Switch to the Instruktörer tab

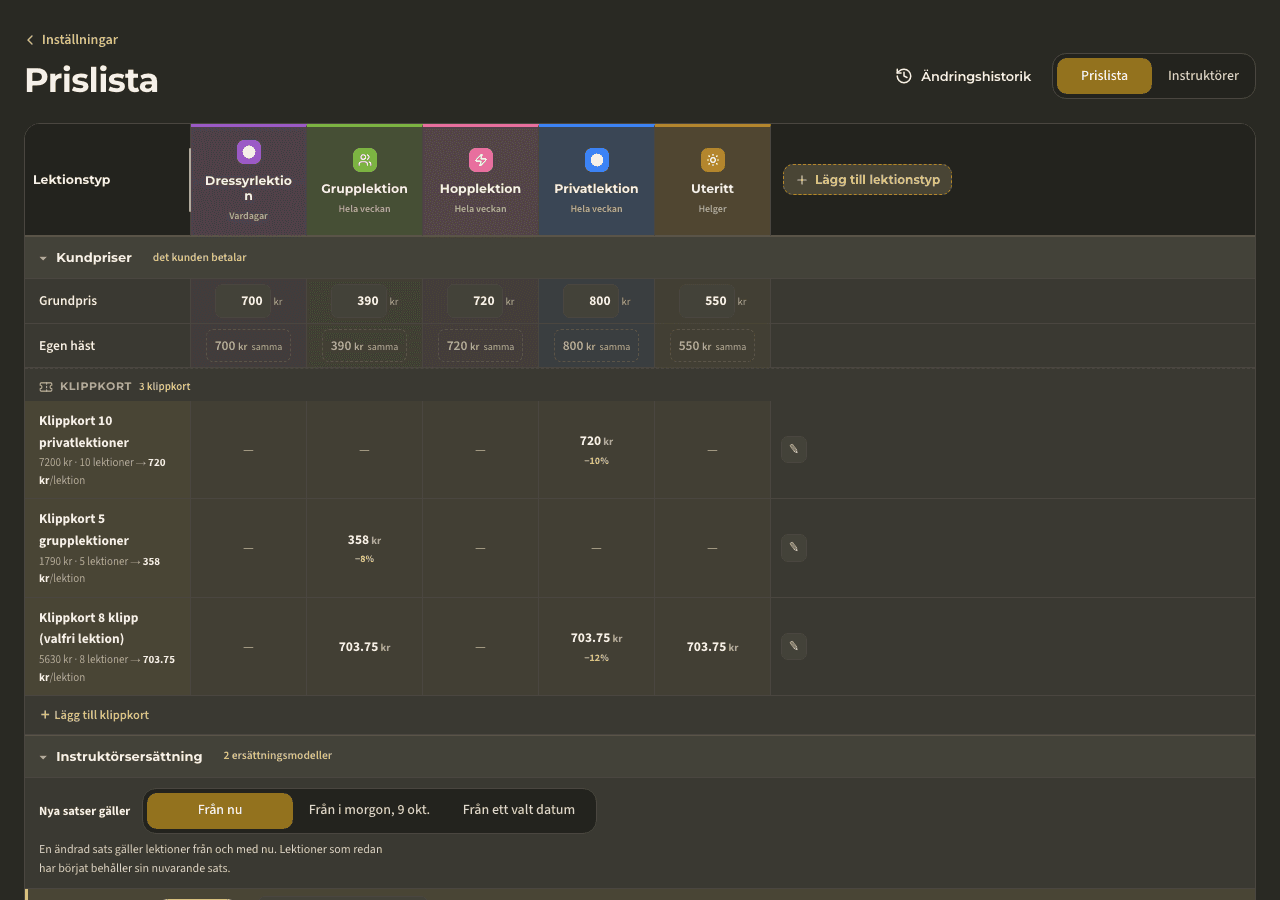pos(1203,76)
